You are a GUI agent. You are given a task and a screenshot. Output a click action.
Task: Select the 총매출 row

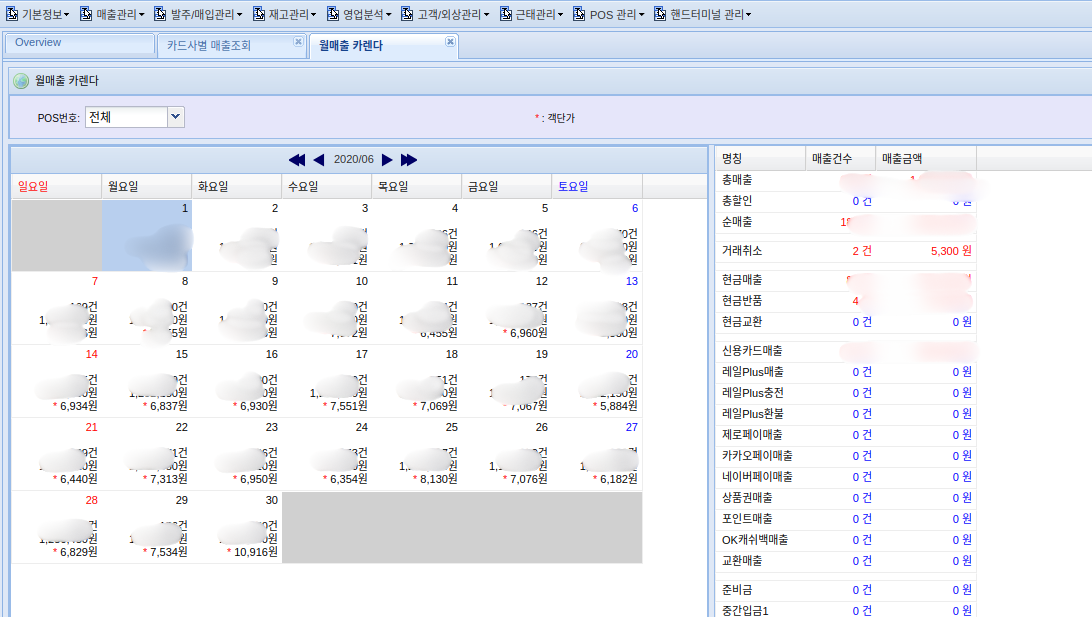(846, 180)
